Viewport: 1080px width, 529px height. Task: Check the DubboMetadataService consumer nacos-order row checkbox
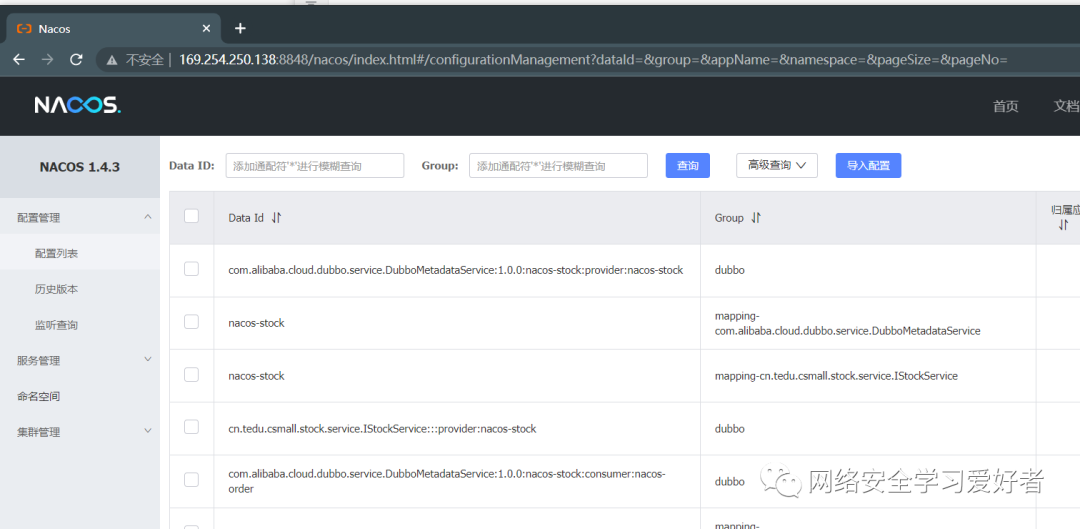tap(191, 480)
